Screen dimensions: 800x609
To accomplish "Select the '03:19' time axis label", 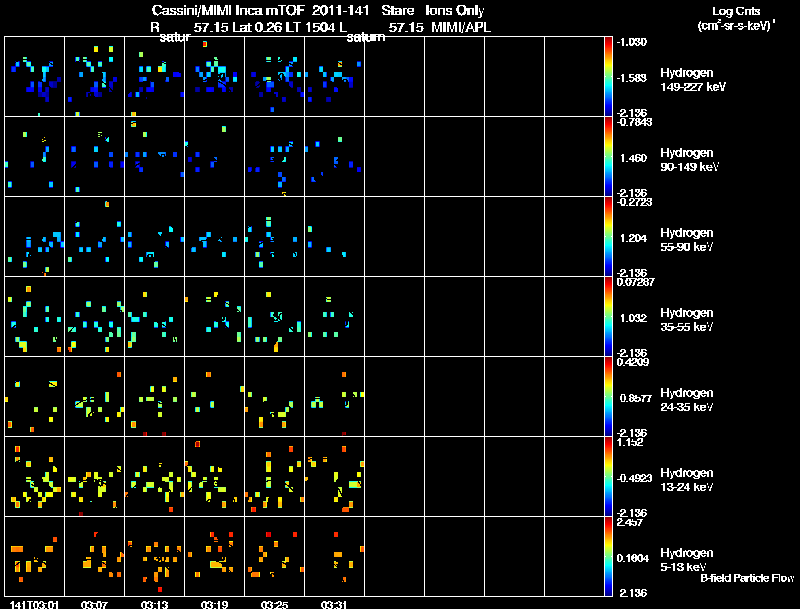I will (x=214, y=604).
